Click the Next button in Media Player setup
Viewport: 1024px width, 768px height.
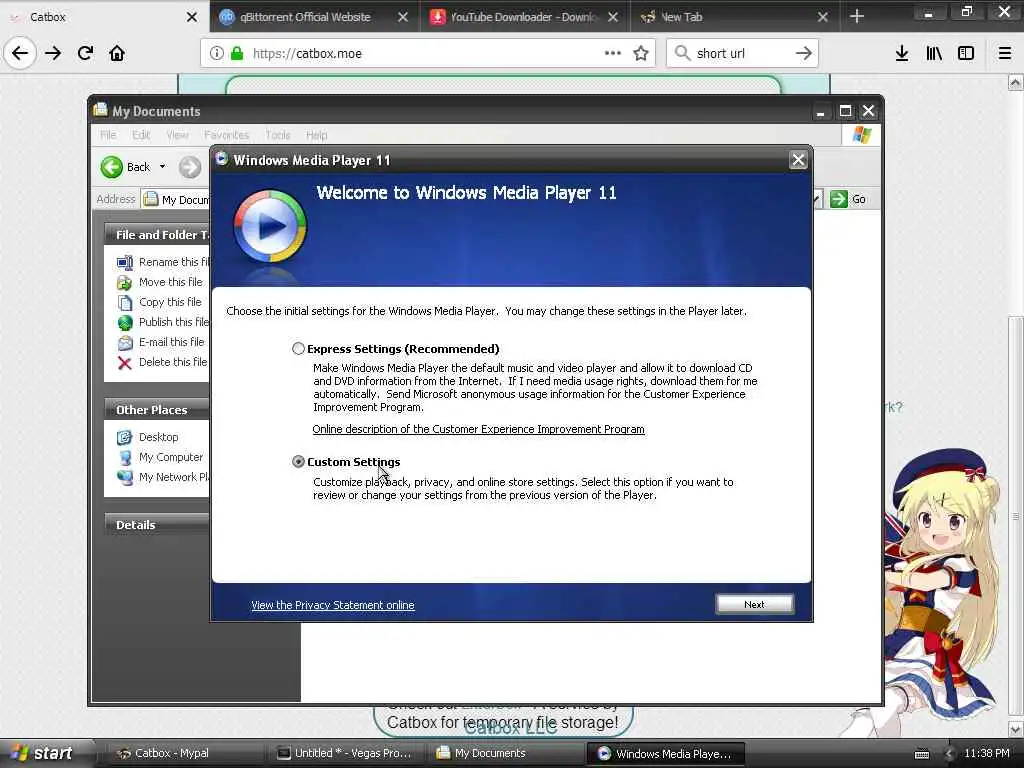point(754,605)
